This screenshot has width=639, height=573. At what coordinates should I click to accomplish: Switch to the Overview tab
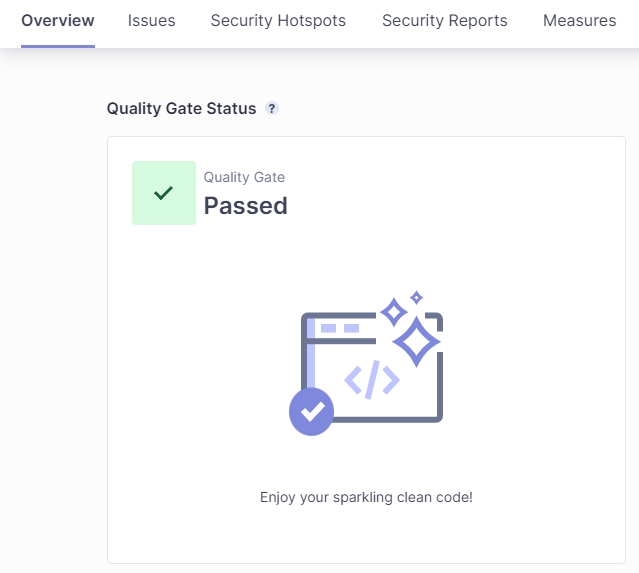coord(58,20)
